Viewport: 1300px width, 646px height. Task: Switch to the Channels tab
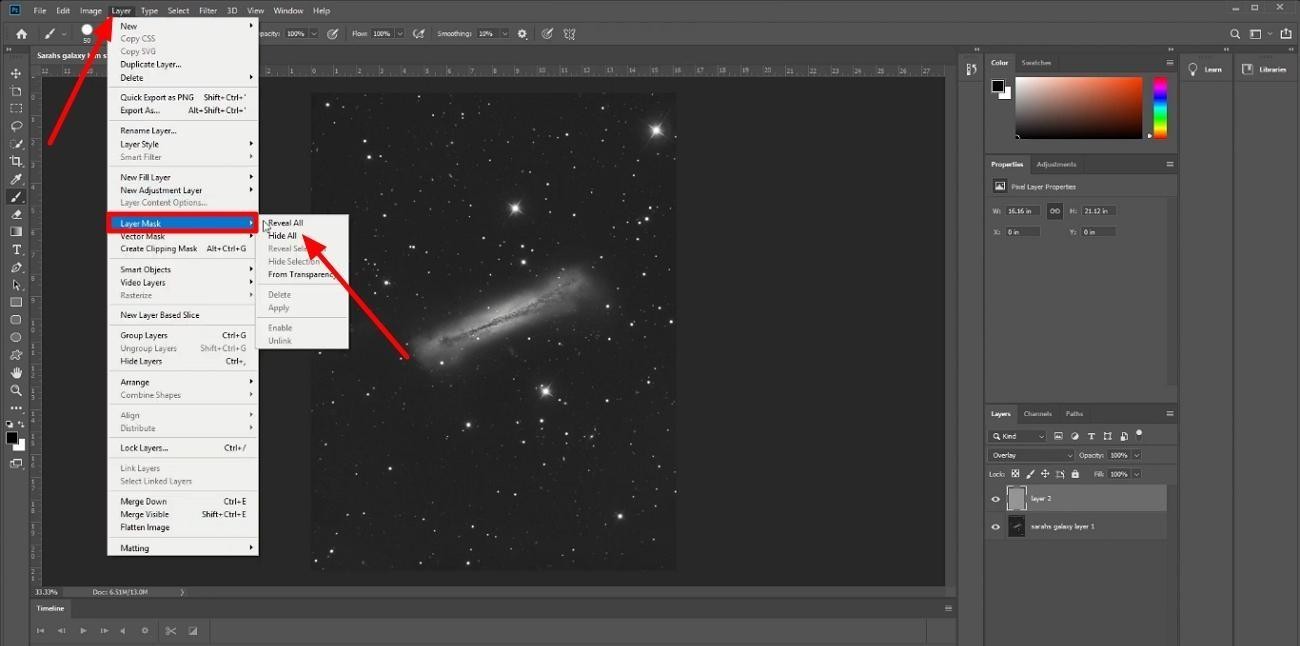click(x=1037, y=414)
